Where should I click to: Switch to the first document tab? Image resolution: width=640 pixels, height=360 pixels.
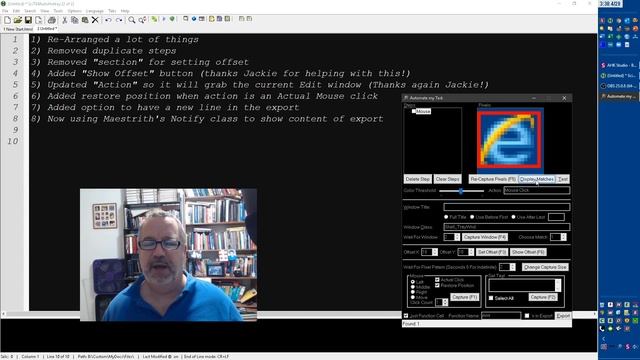[18, 29]
